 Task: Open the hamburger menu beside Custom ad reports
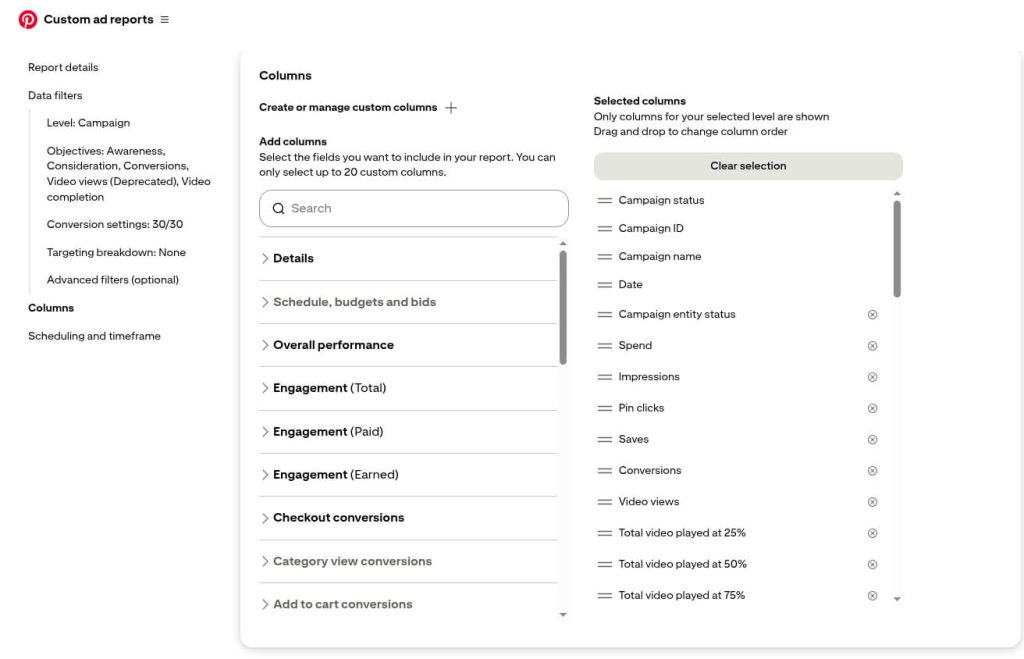[x=166, y=18]
